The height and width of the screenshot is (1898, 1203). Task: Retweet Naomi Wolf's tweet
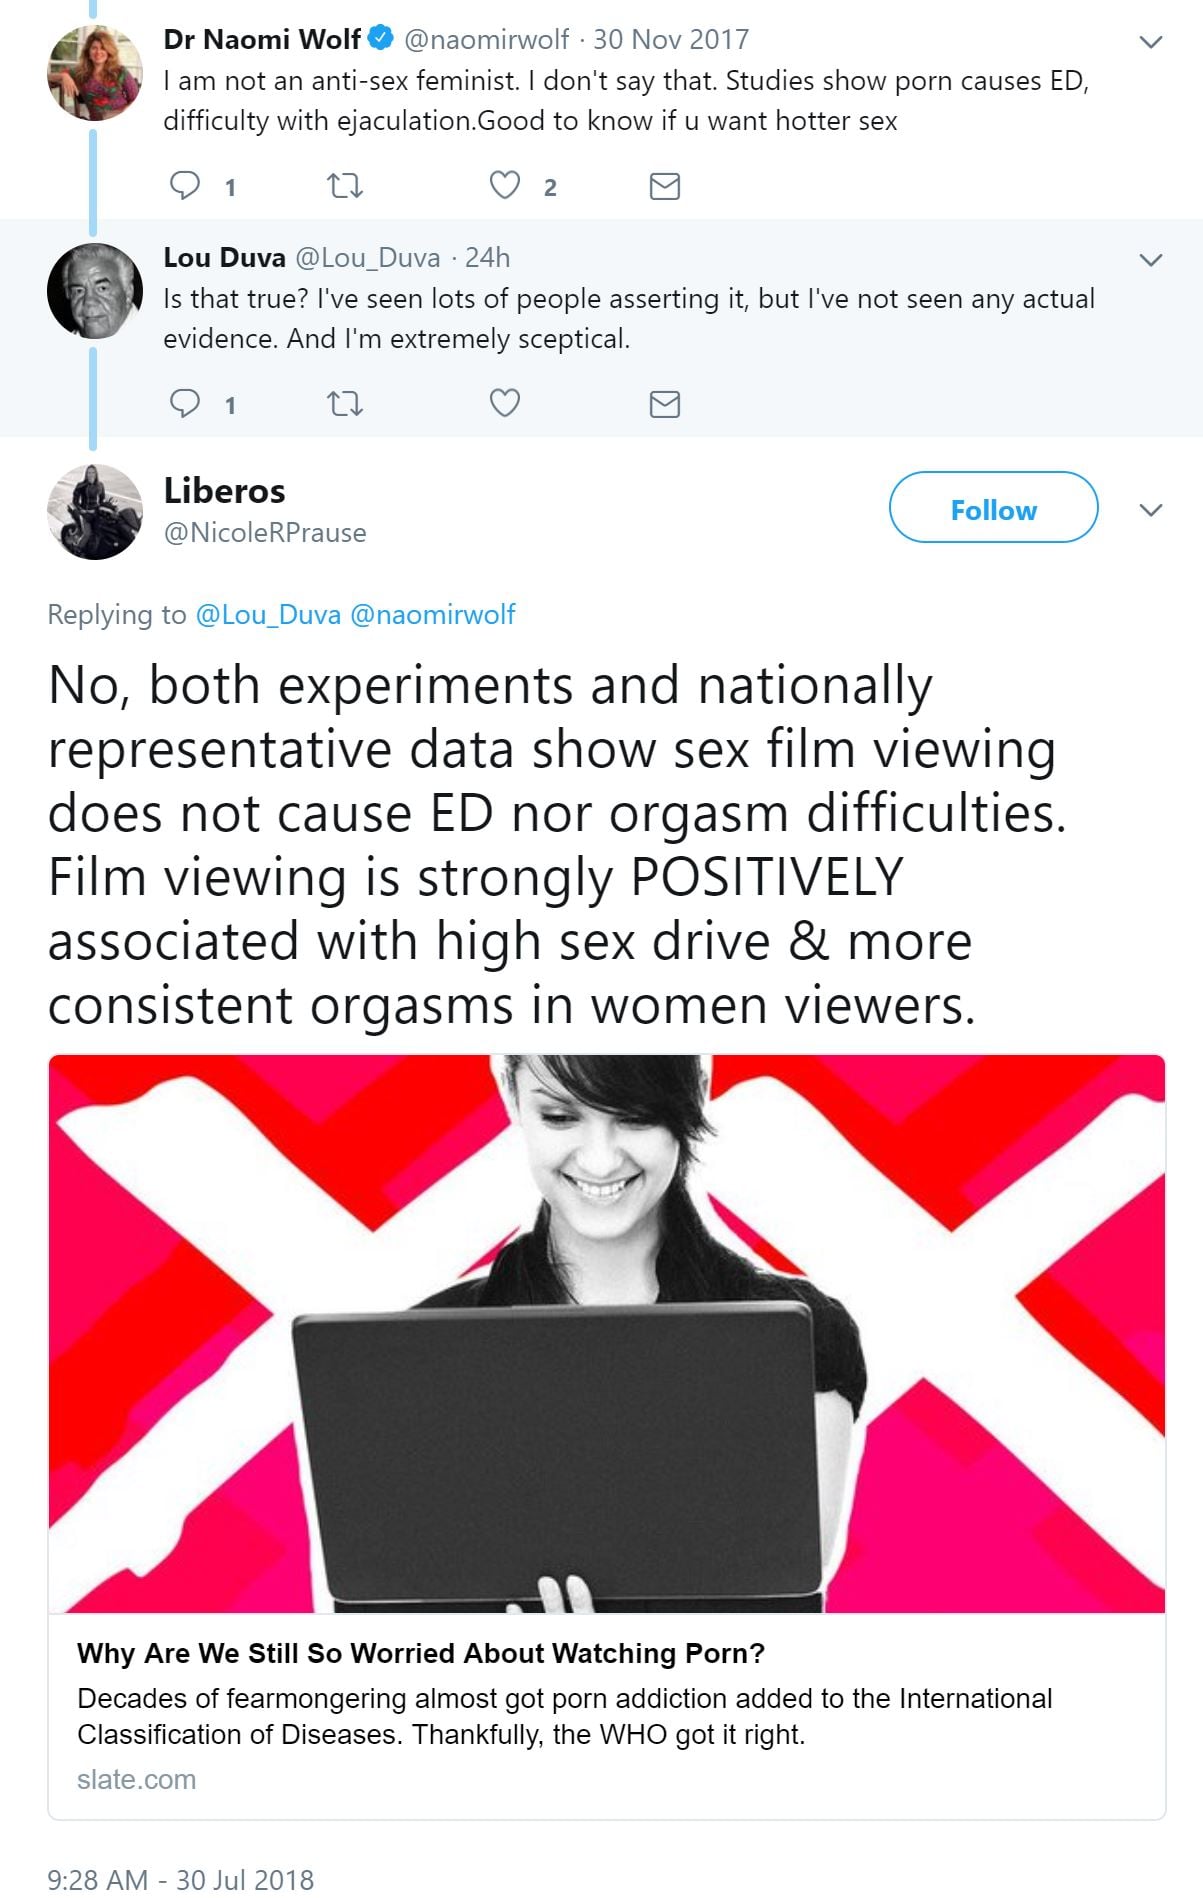pos(345,186)
